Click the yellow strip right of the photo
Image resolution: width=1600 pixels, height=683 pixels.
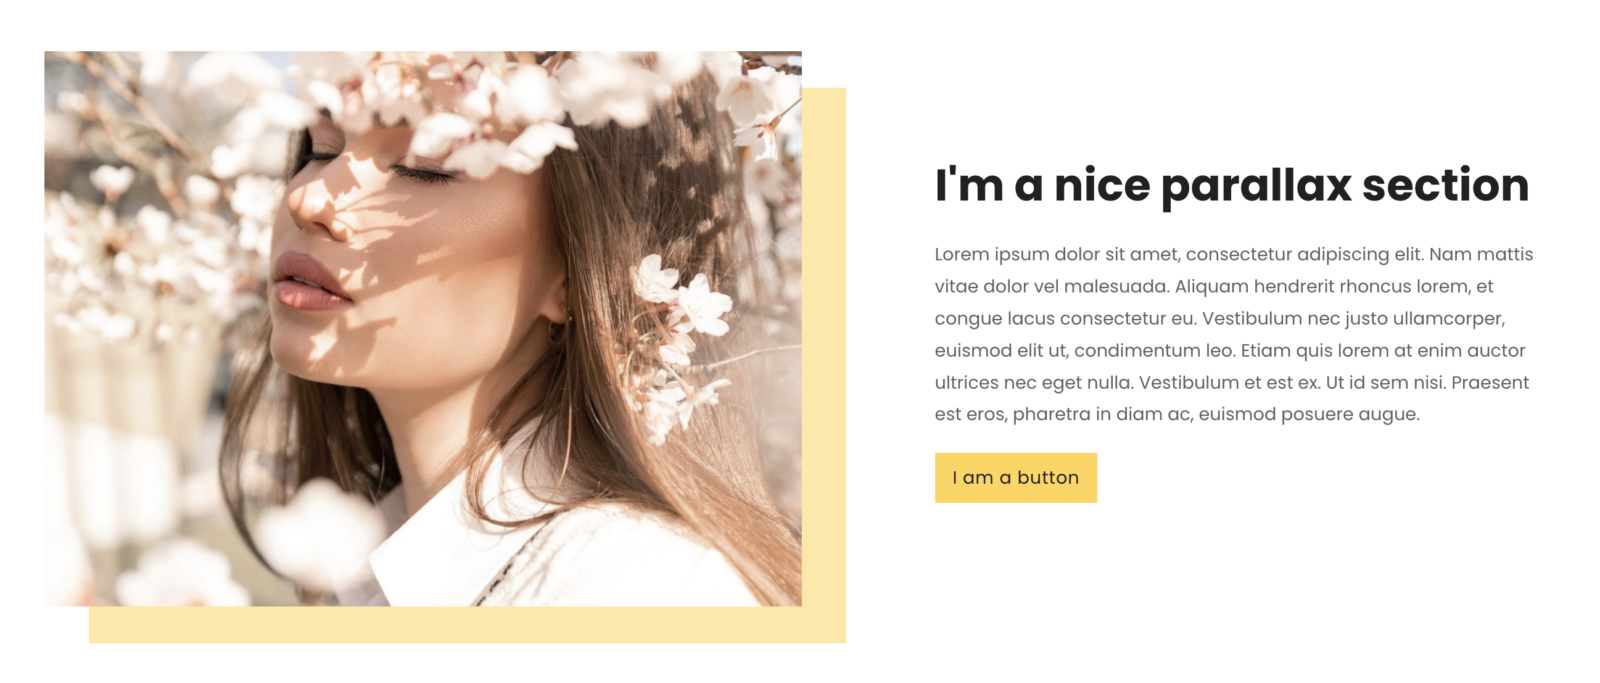pyautogui.click(x=824, y=365)
